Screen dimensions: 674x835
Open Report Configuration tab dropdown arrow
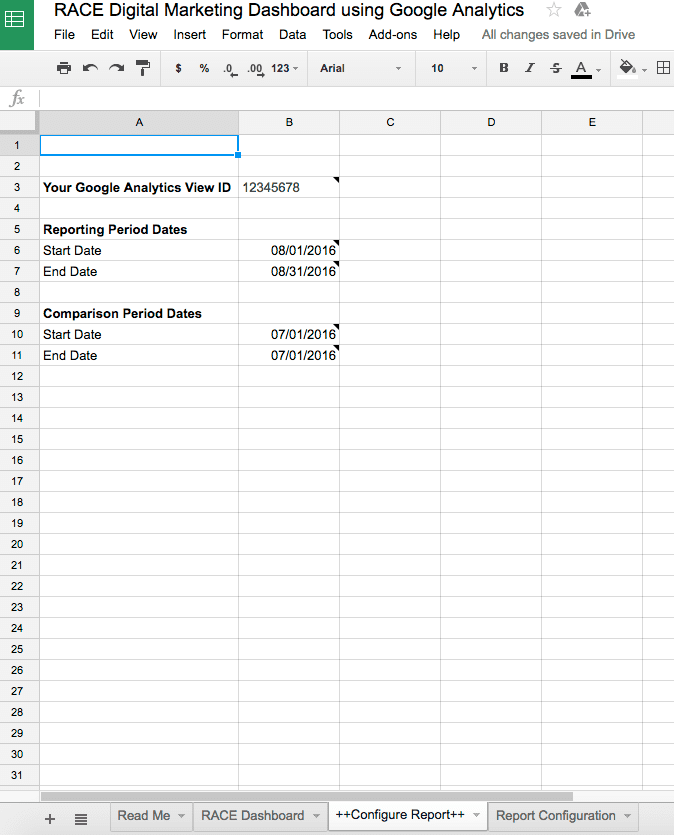pos(628,816)
